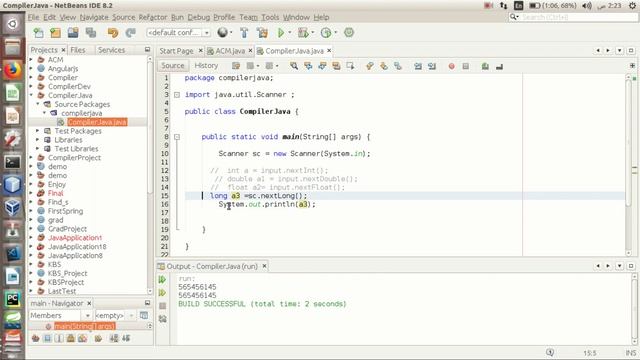The height and width of the screenshot is (360, 640).
Task: Click Re-run green arrows in Output panel
Action: point(162,280)
